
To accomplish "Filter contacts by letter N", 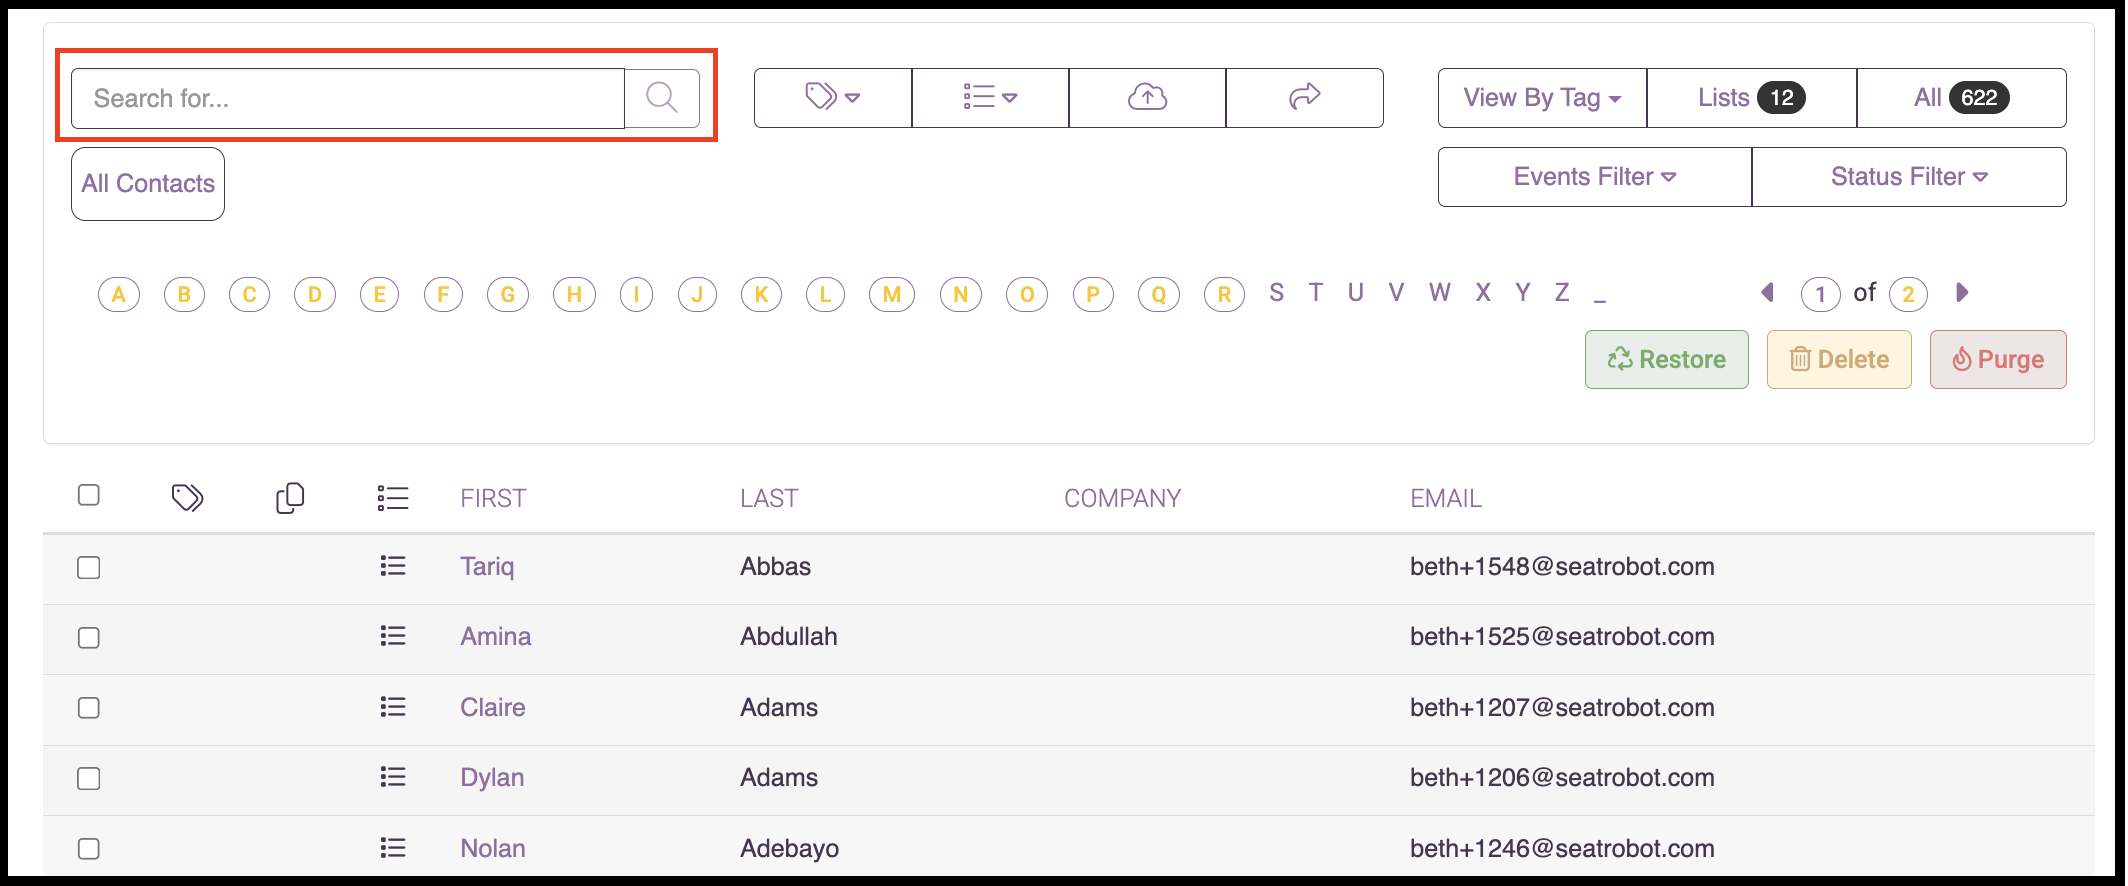I will 961,294.
